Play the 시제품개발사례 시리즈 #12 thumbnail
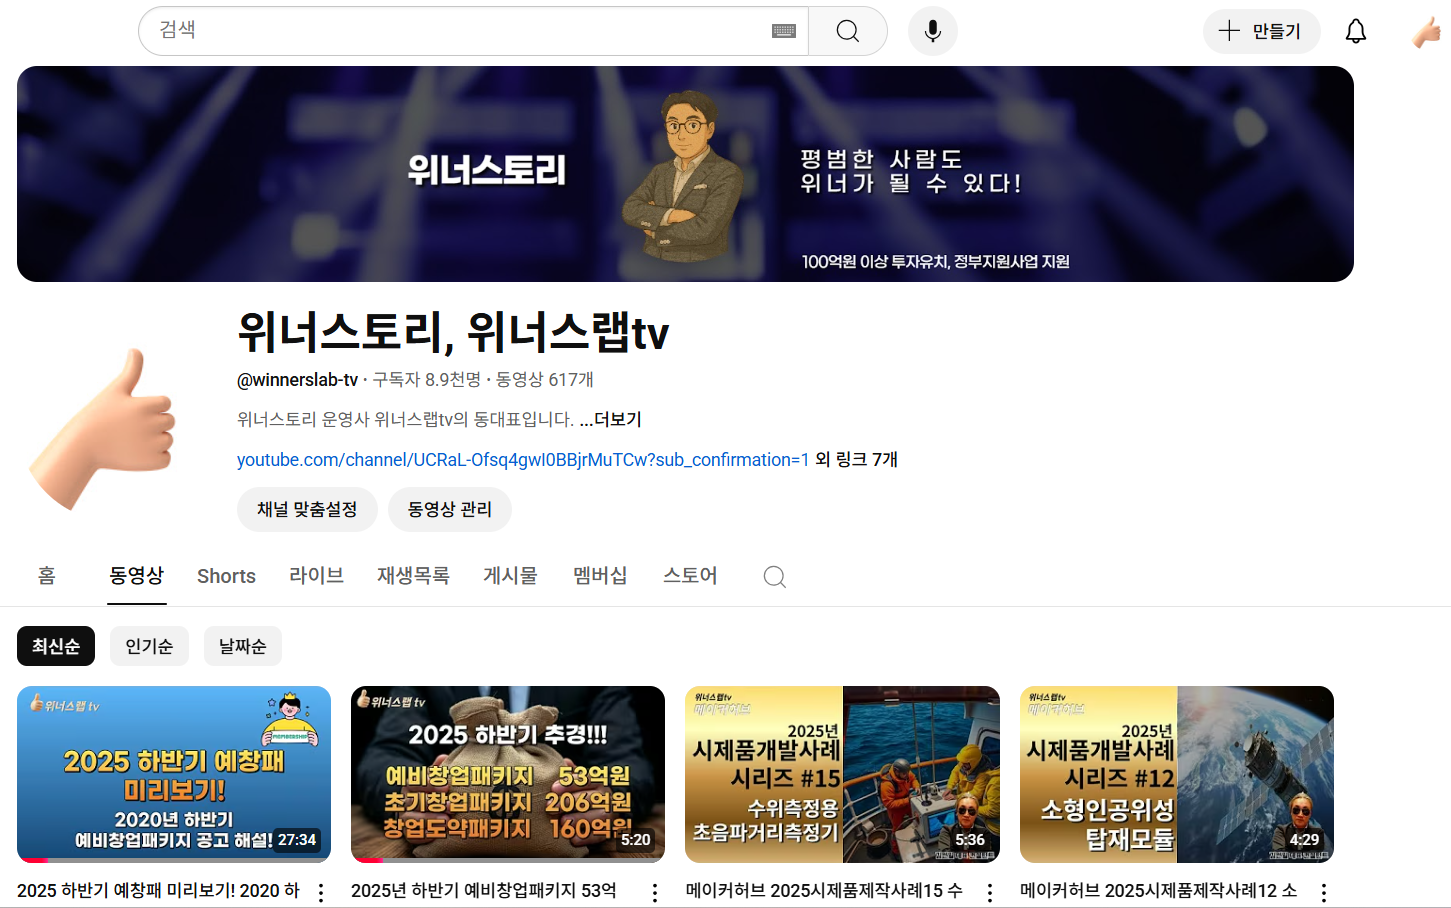This screenshot has height=908, width=1451. 1177,774
